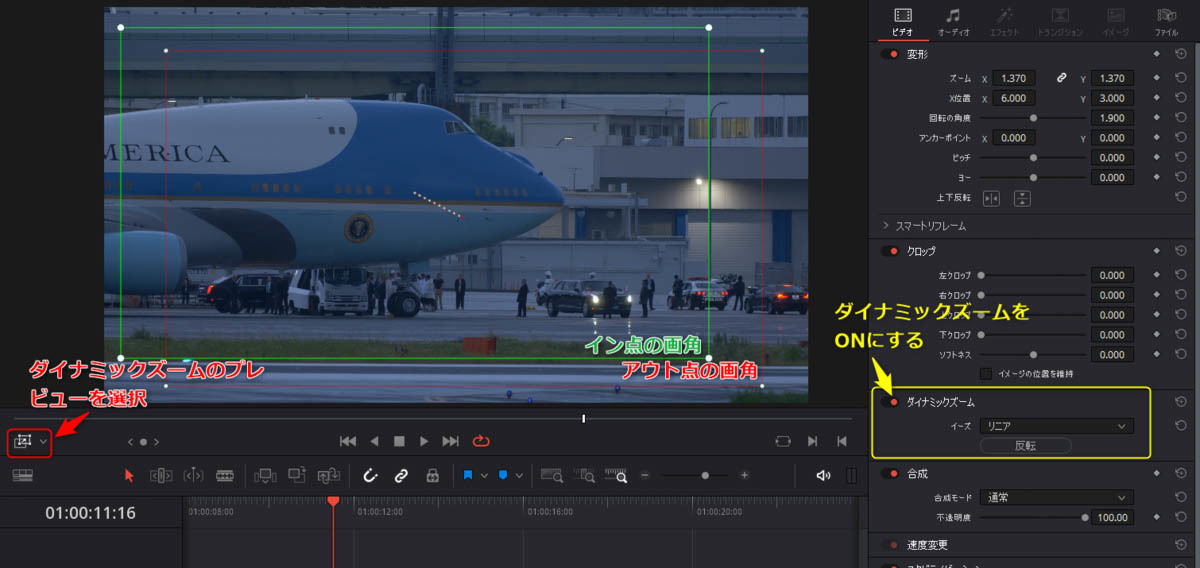Click the 不透明度 opacity slider handle
The image size is (1200, 568).
coord(1085,518)
